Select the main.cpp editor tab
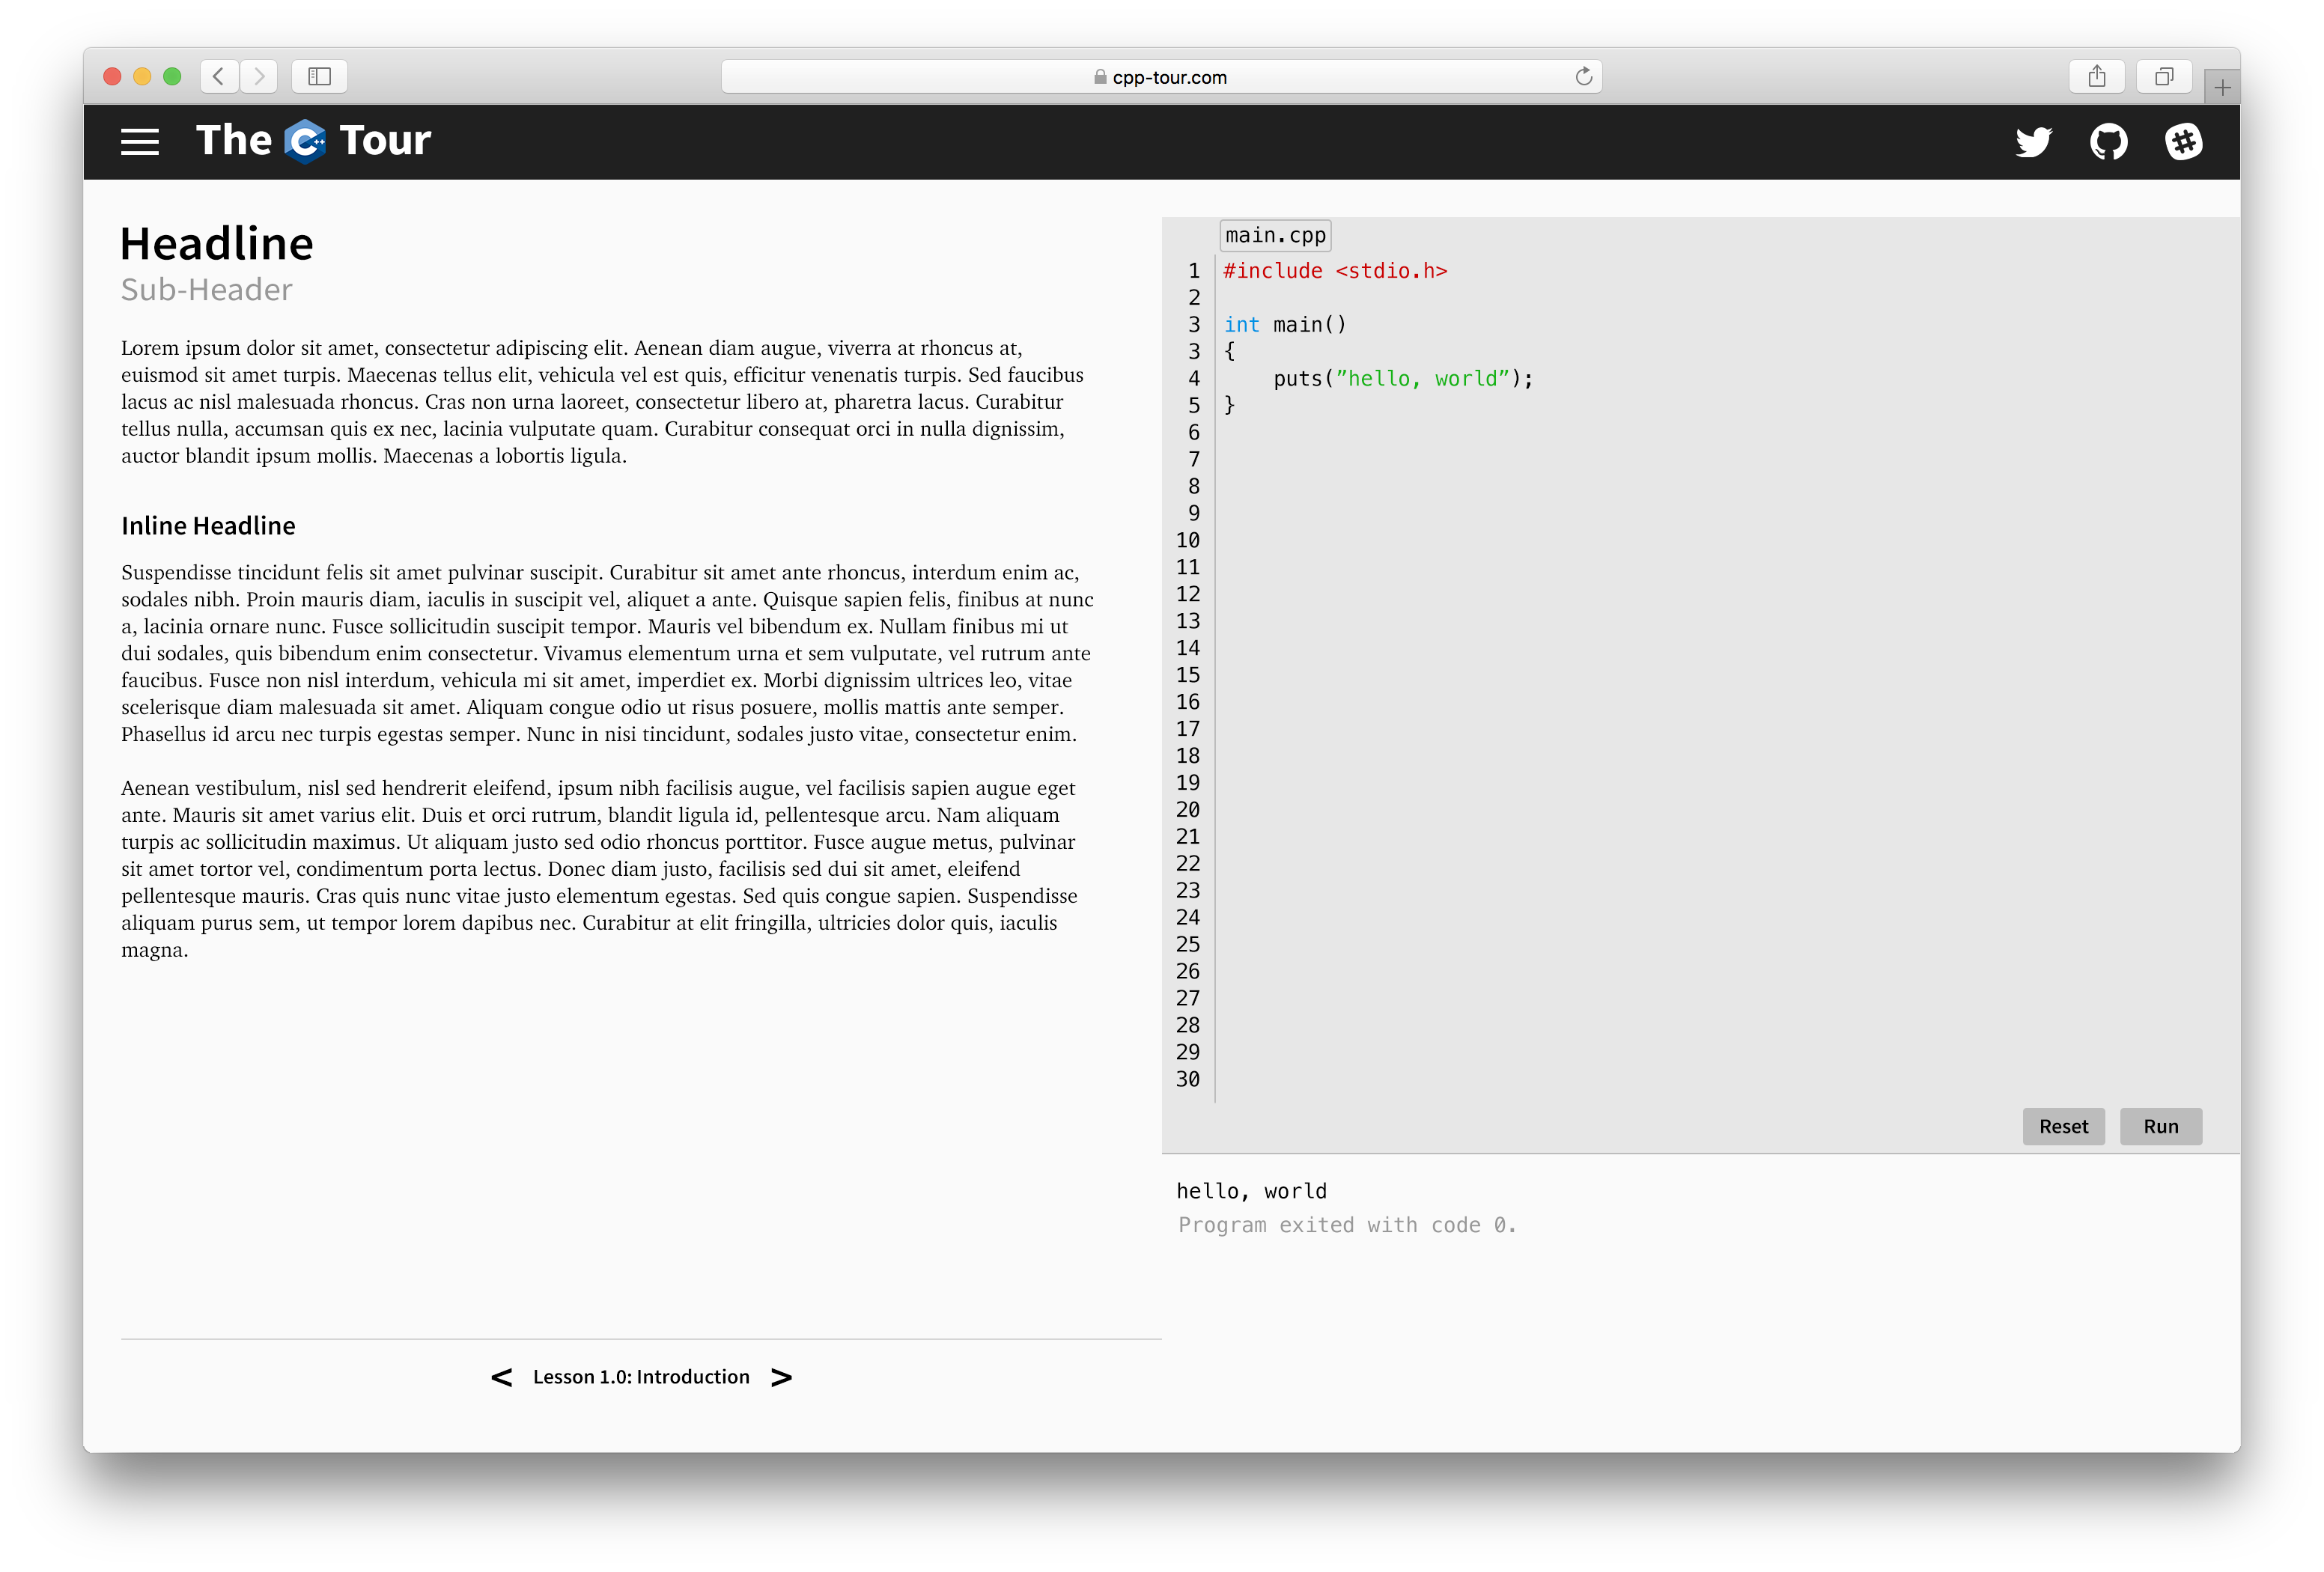The width and height of the screenshot is (2324, 1572). (1274, 234)
